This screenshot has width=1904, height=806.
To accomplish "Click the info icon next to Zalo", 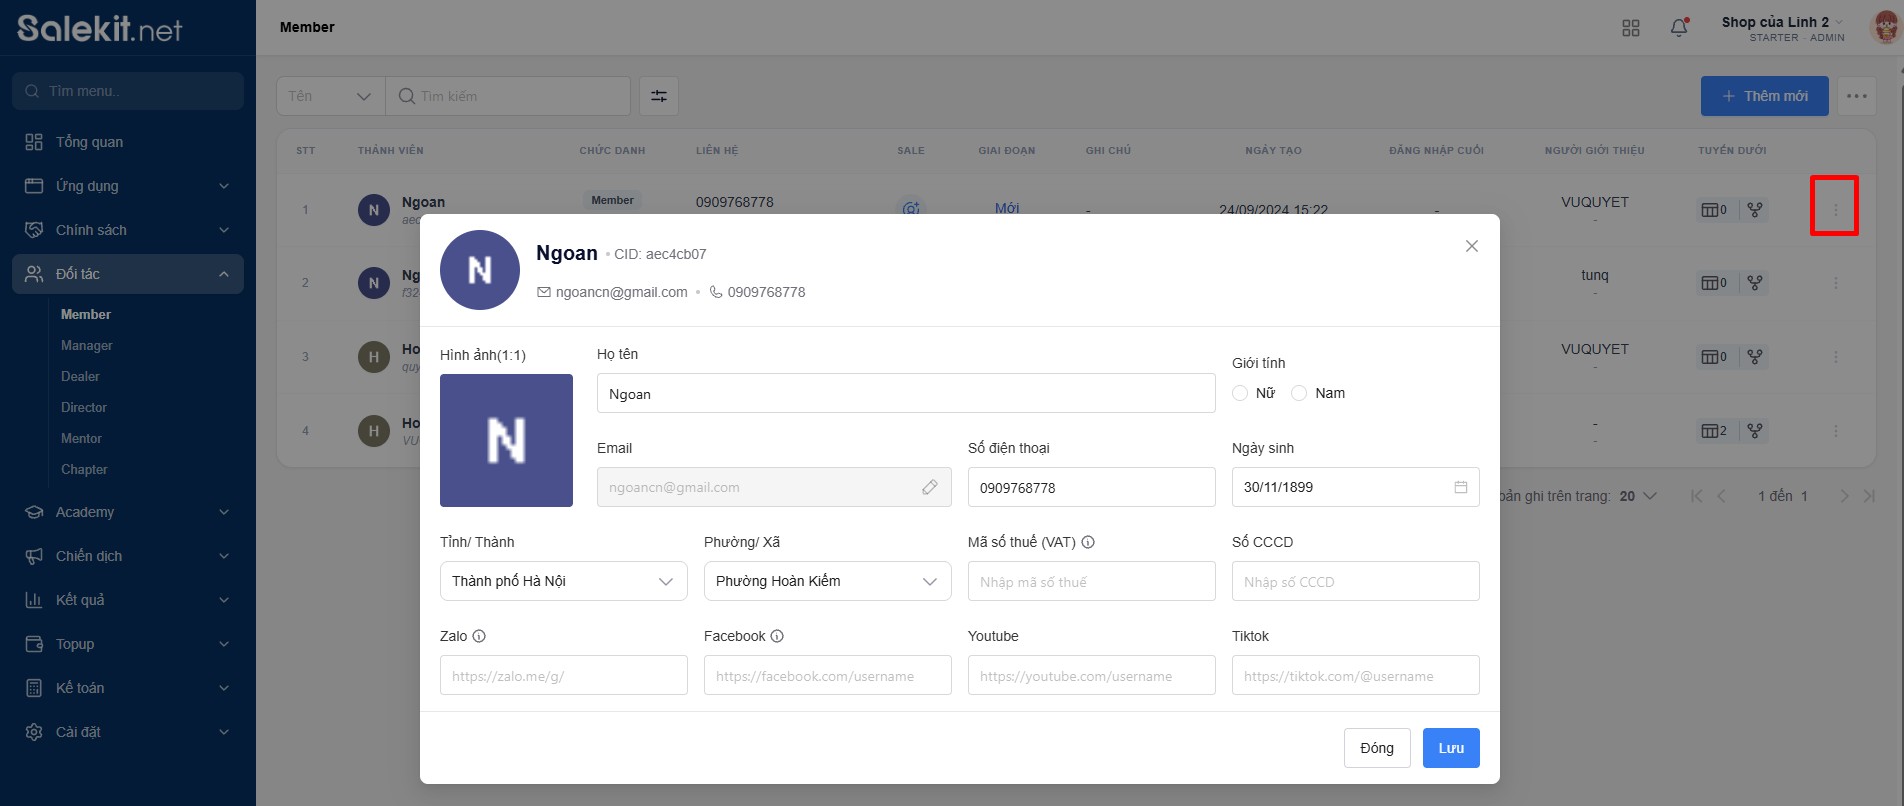I will 479,636.
